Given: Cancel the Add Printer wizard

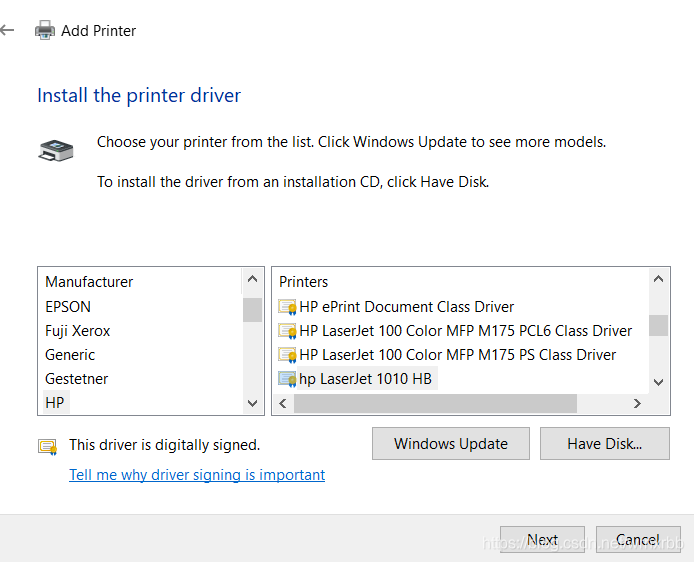Looking at the screenshot, I should [x=638, y=539].
